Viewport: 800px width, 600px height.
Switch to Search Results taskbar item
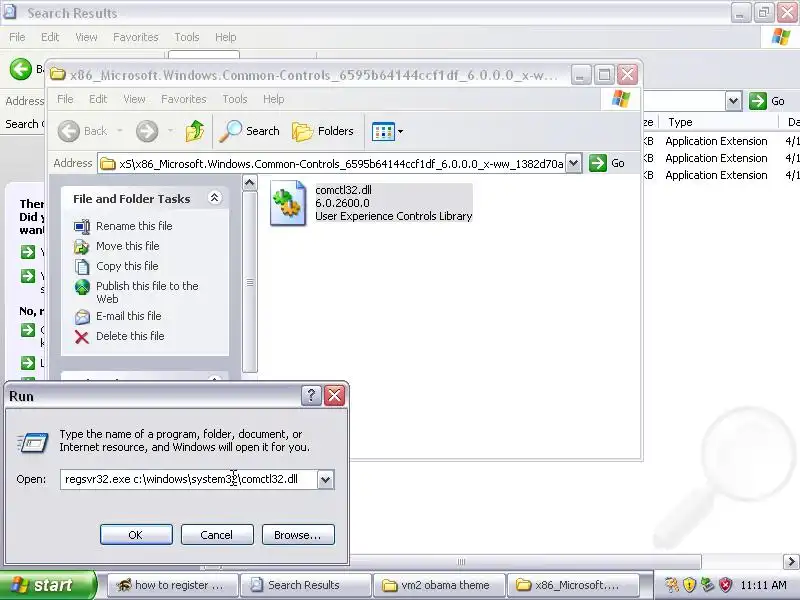click(305, 585)
